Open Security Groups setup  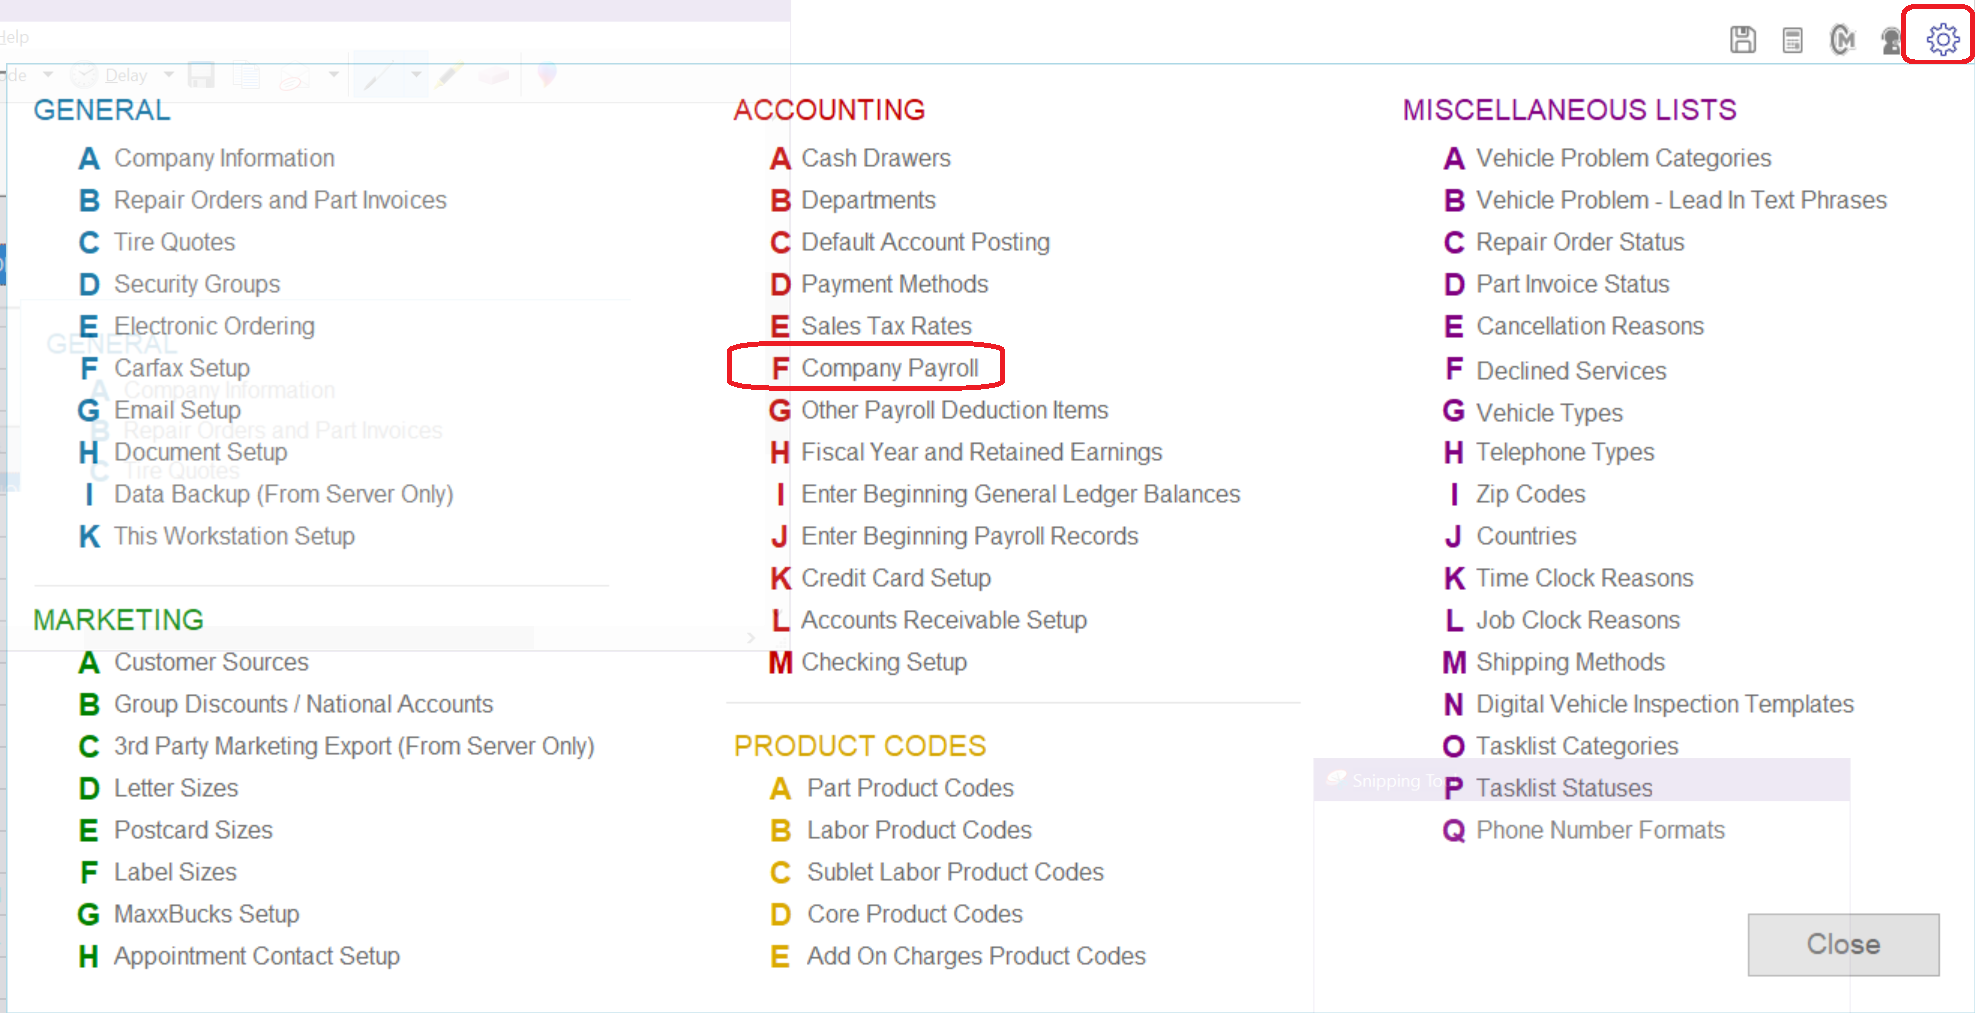pyautogui.click(x=197, y=284)
